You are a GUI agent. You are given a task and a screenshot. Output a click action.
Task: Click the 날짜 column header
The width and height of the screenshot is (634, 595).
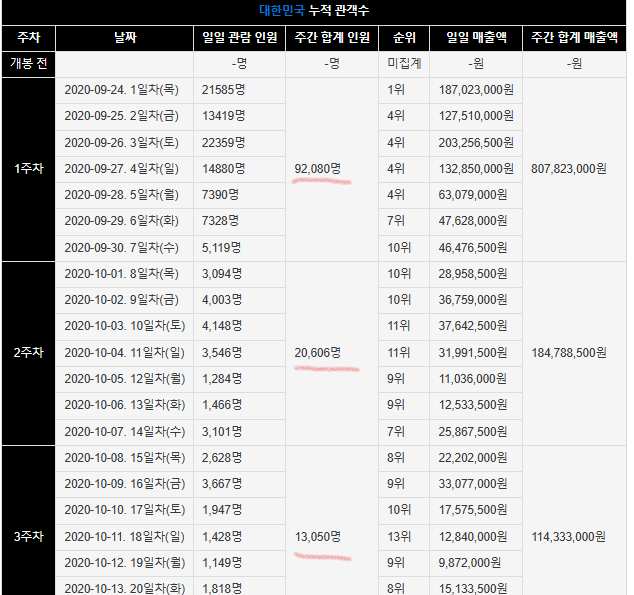click(125, 38)
